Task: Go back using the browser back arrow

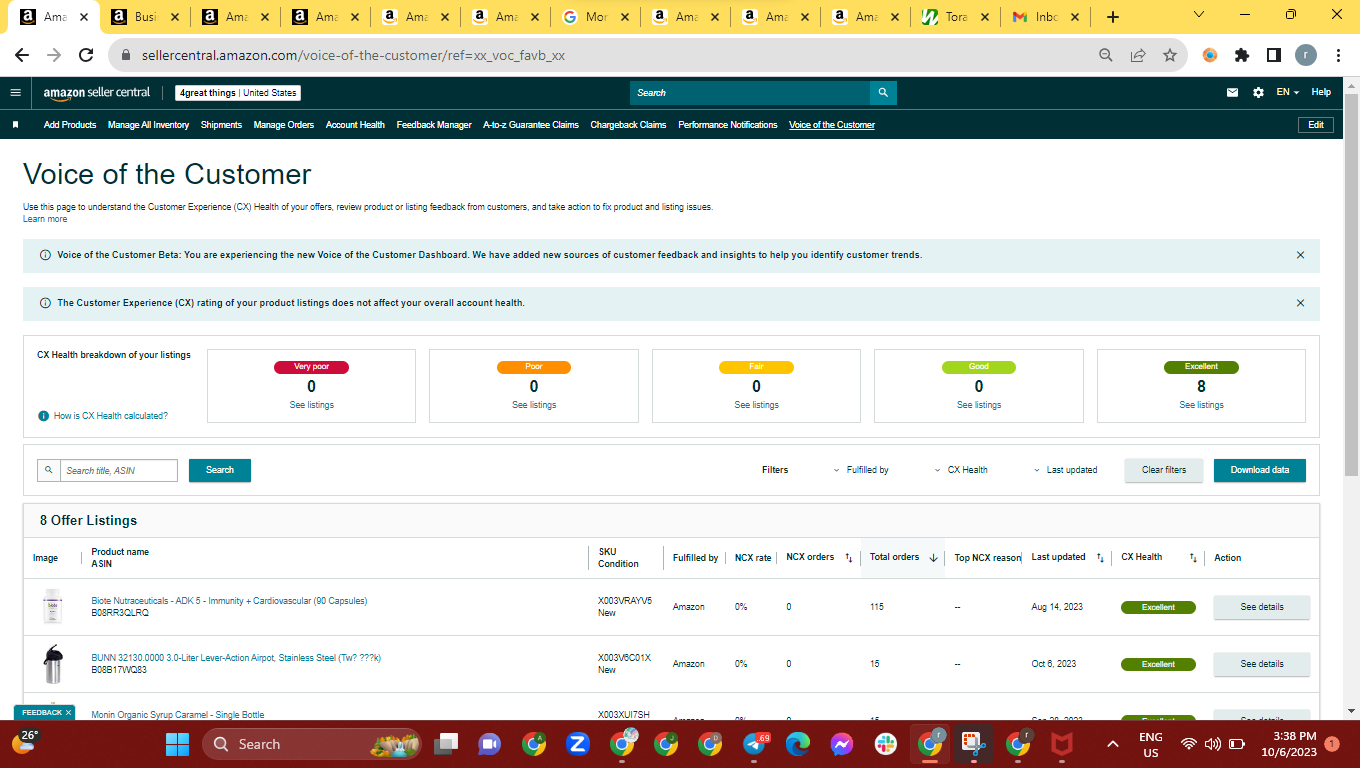Action: (x=22, y=55)
